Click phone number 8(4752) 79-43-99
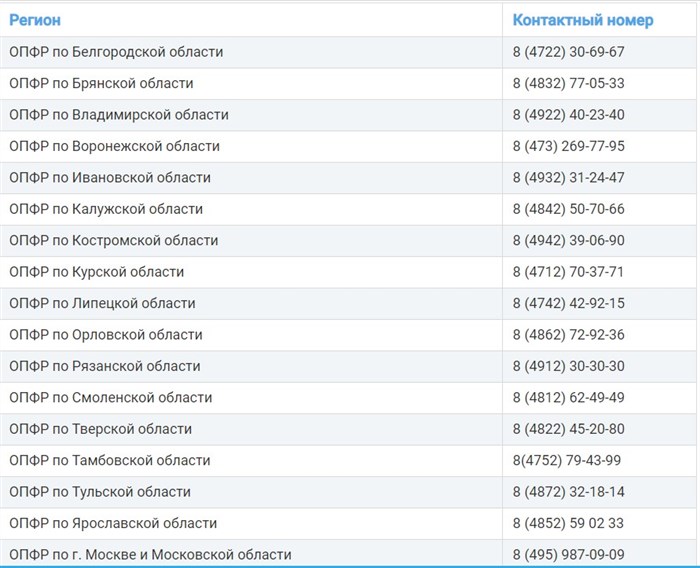 point(567,460)
